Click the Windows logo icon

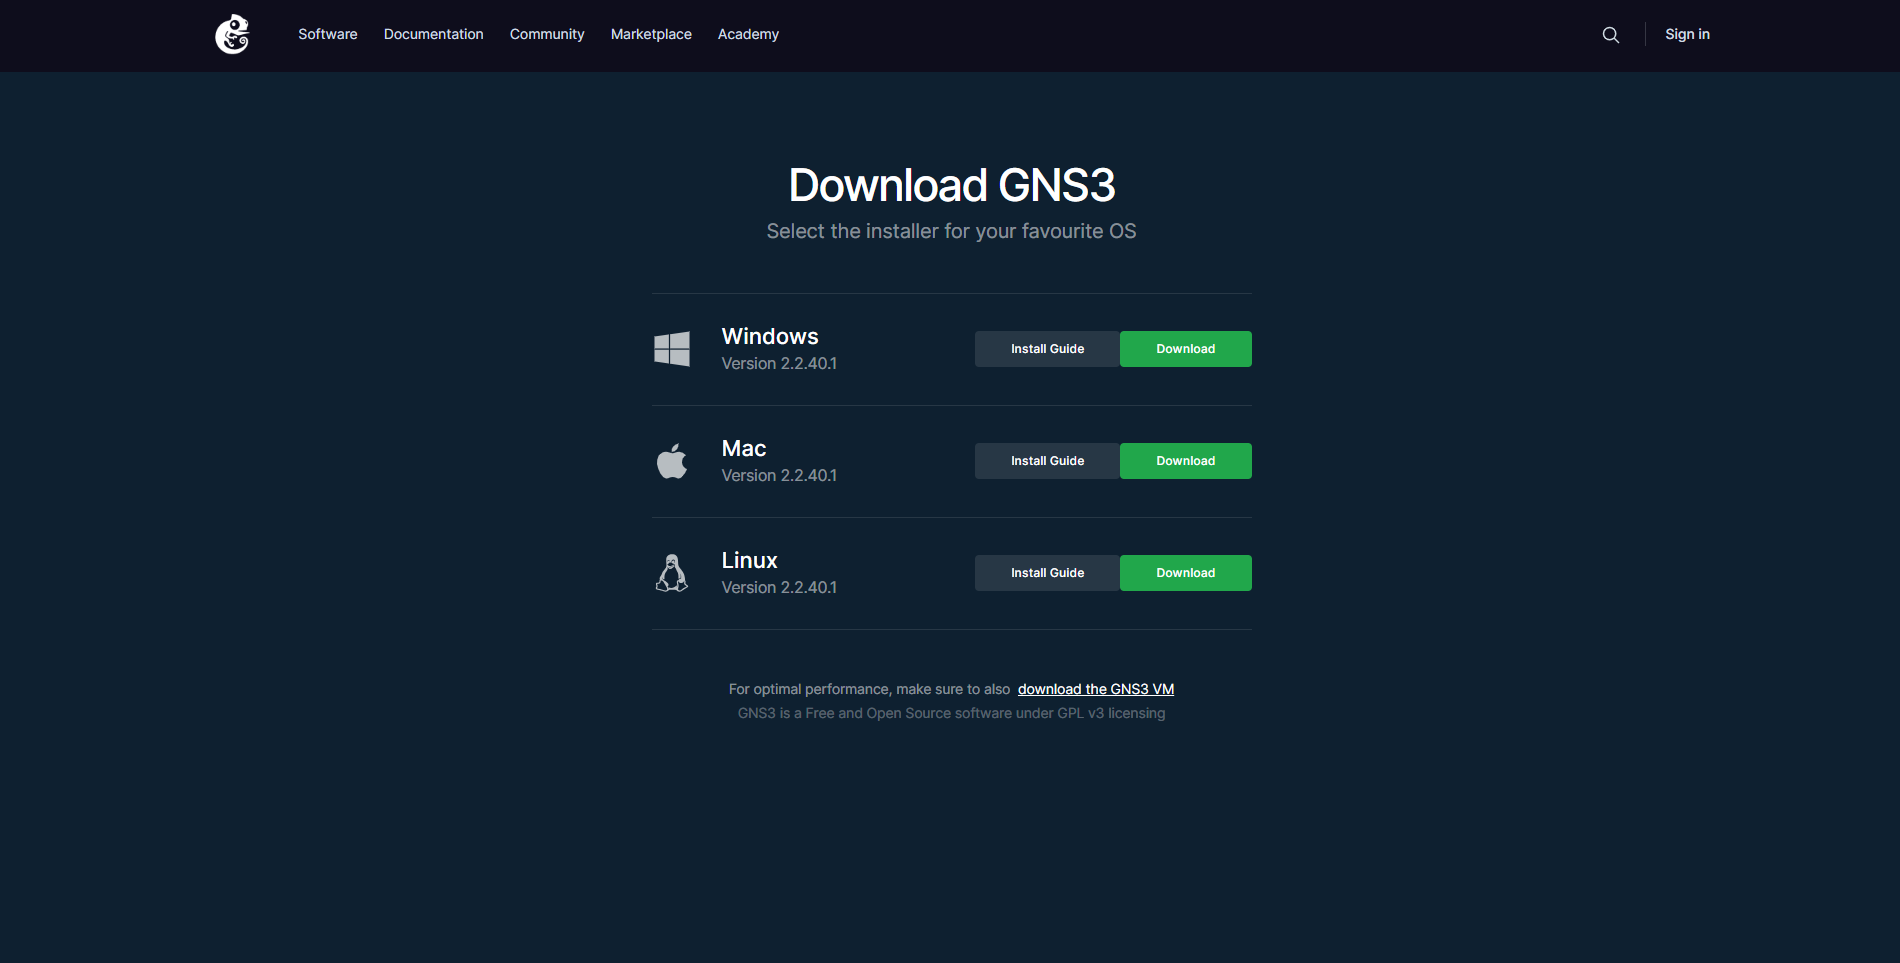tap(672, 349)
